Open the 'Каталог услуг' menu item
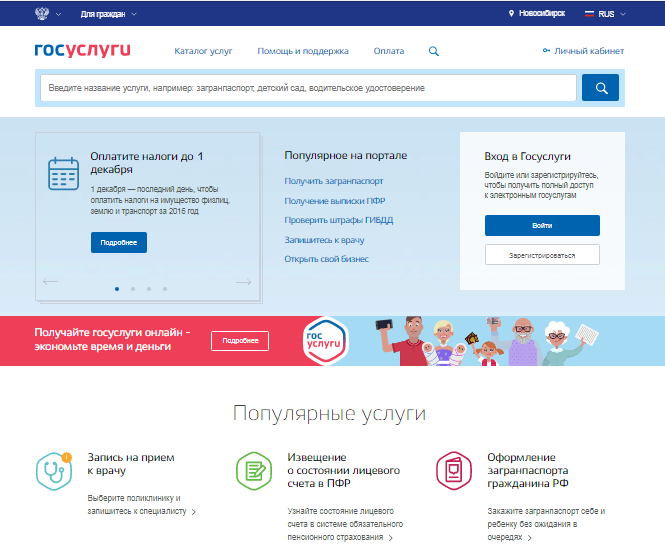 click(x=203, y=51)
